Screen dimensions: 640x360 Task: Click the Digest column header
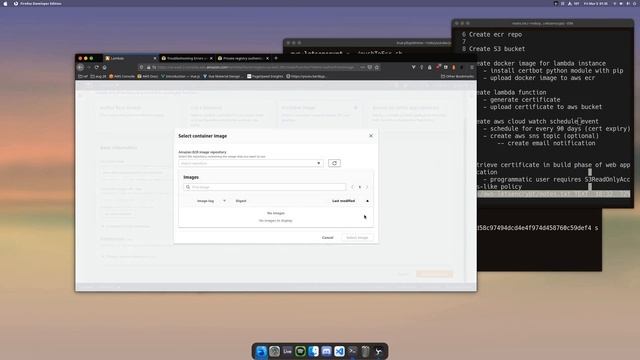(x=241, y=201)
